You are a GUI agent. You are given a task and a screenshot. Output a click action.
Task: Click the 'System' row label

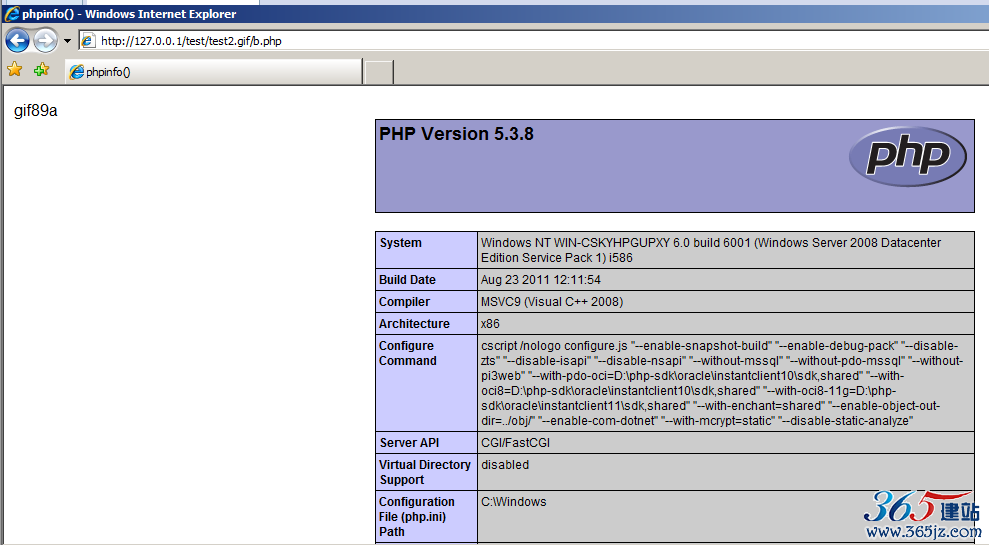[401, 243]
